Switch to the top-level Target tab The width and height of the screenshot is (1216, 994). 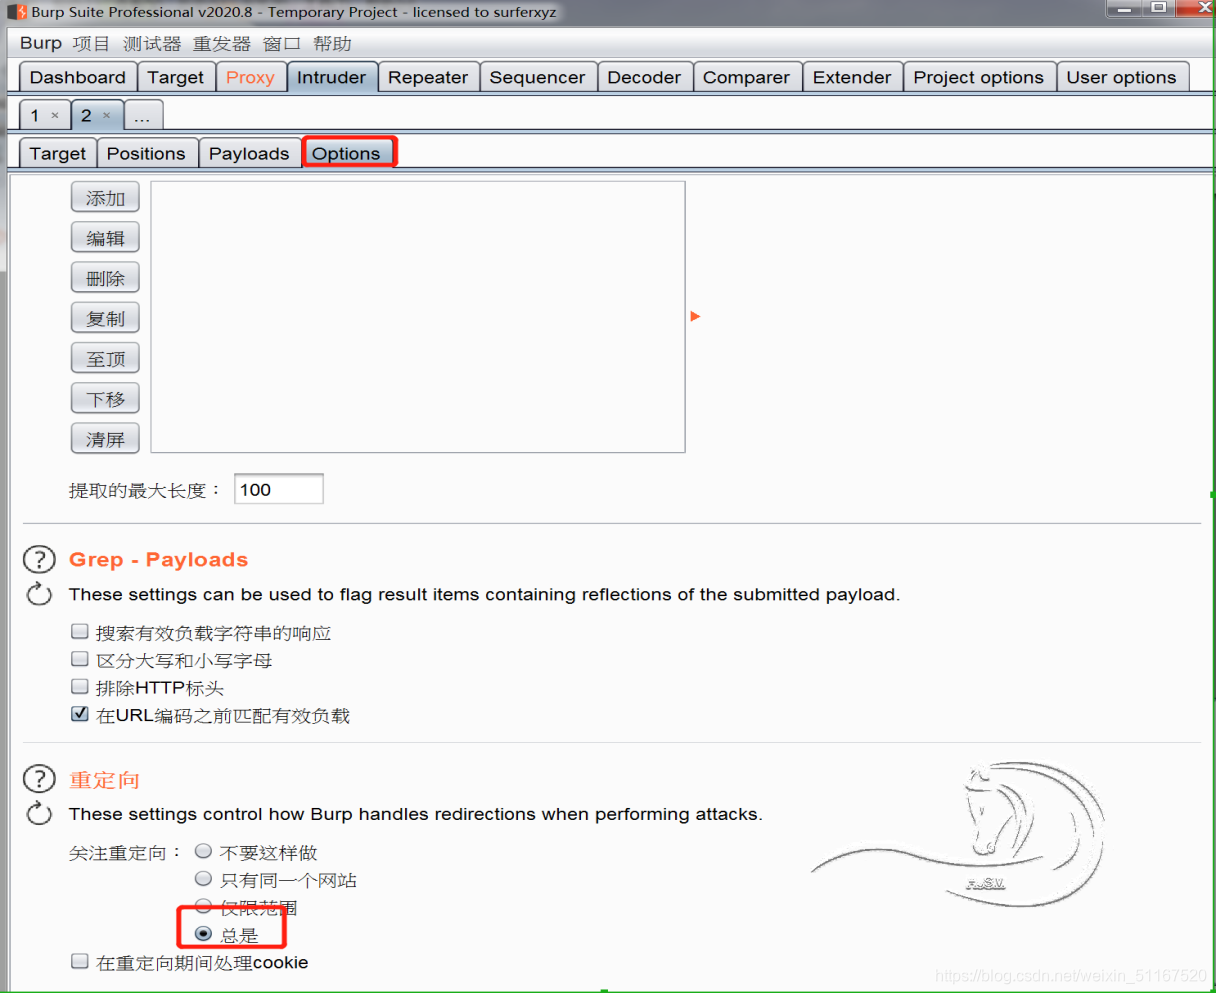[176, 77]
